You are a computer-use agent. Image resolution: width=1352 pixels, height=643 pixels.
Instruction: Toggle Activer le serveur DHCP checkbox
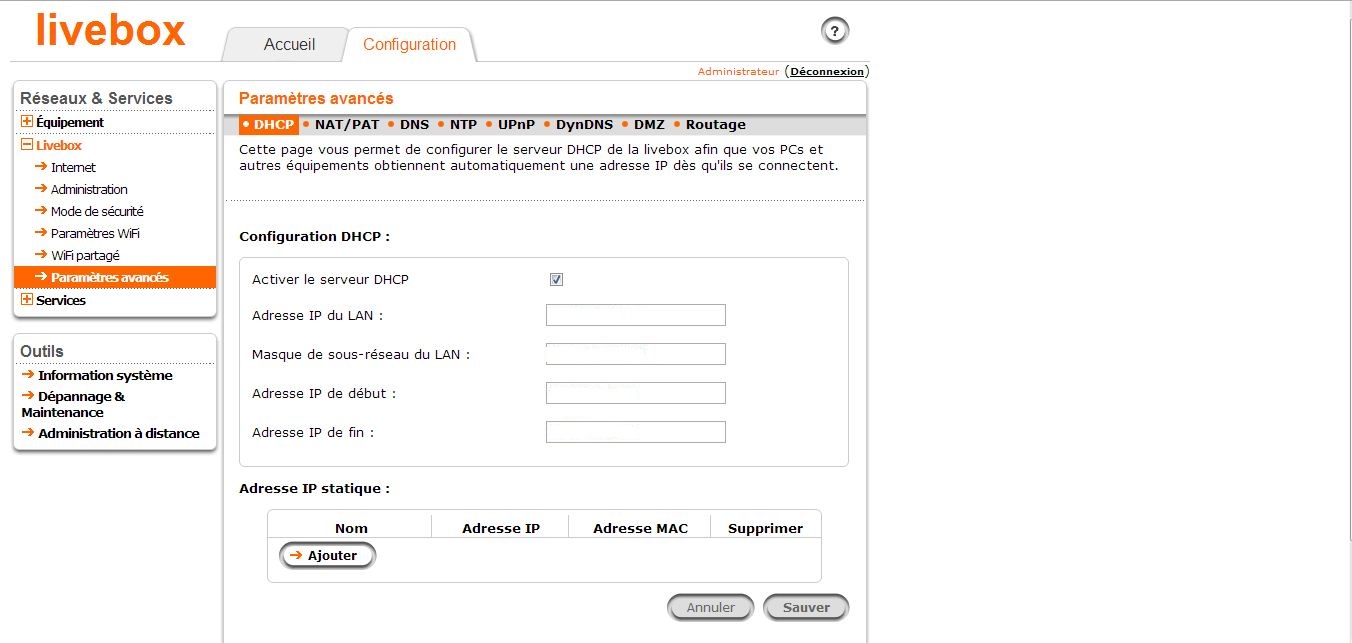click(557, 280)
